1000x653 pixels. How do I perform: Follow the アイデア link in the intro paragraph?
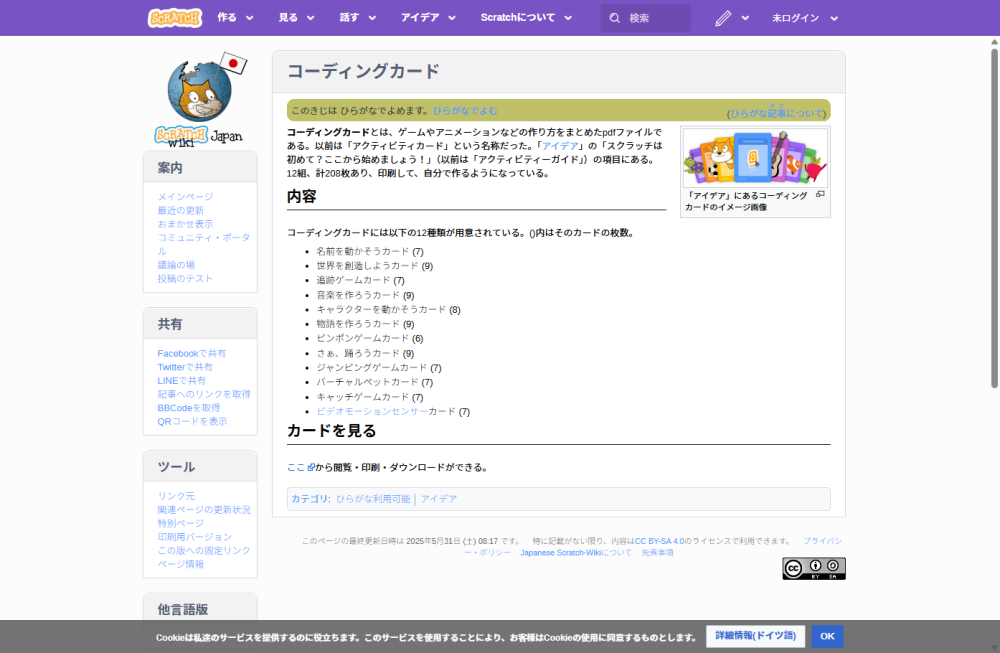tap(560, 145)
